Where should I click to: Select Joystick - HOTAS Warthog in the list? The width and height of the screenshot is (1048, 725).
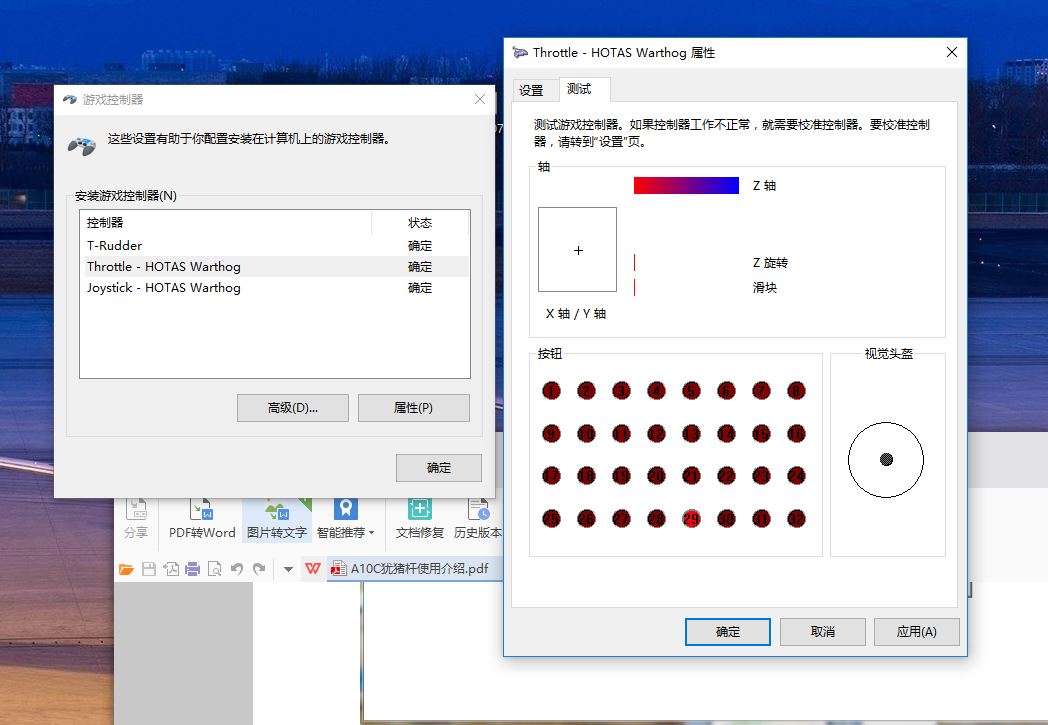click(275, 287)
